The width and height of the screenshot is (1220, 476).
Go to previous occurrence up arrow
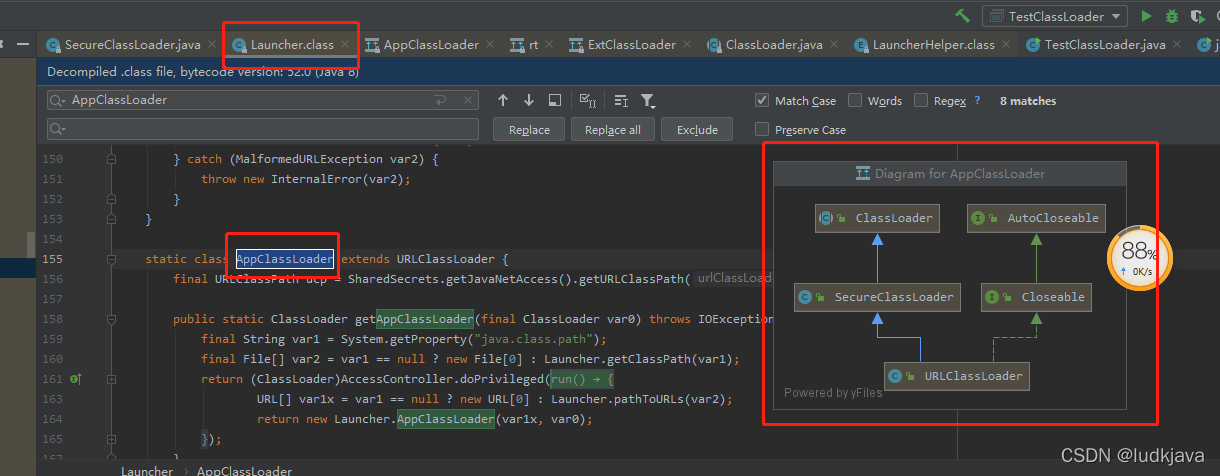click(x=503, y=100)
